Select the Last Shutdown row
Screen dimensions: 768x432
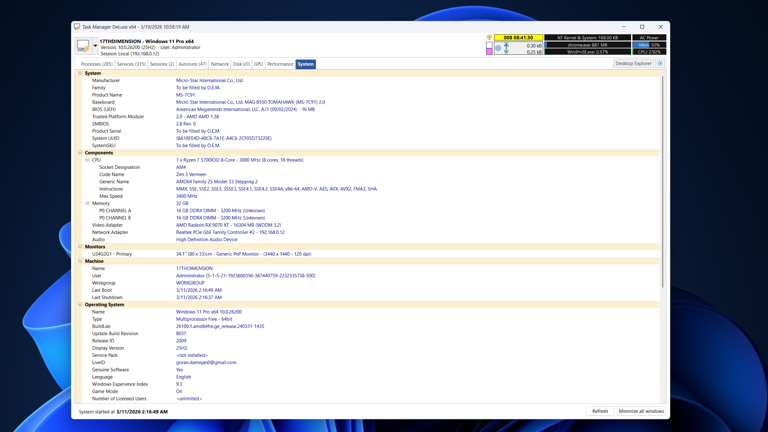pyautogui.click(x=371, y=297)
